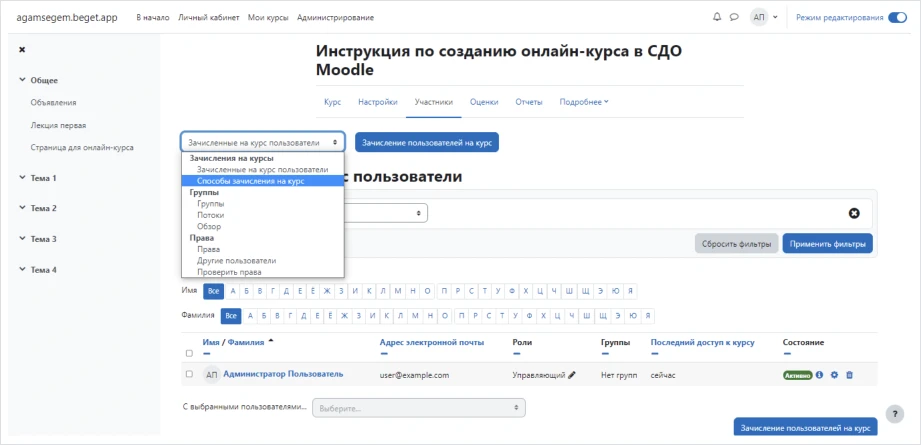Image resolution: width=921 pixels, height=445 pixels.
Task: Open the user menu chevron next to АП
Action: [775, 18]
